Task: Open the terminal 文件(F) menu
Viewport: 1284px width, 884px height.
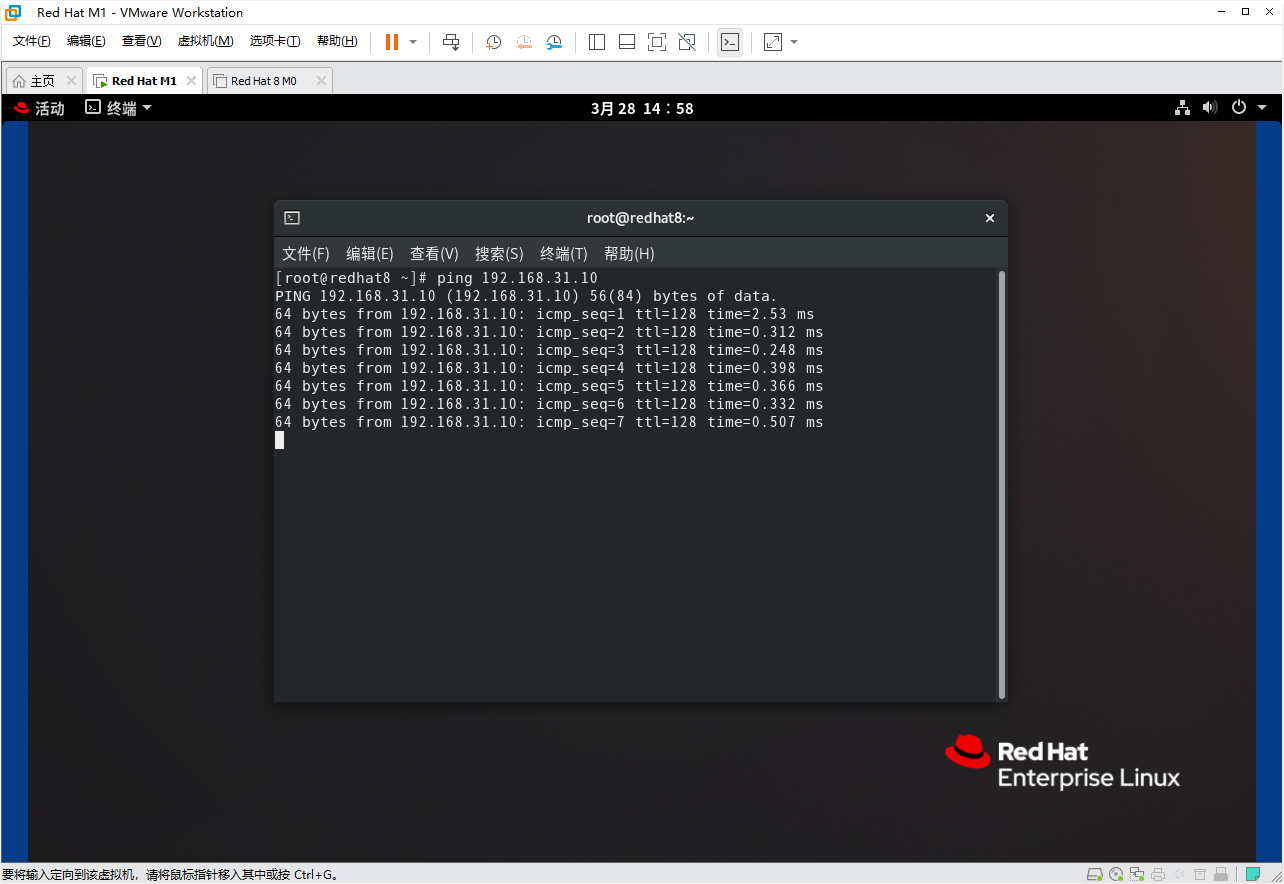Action: (x=306, y=254)
